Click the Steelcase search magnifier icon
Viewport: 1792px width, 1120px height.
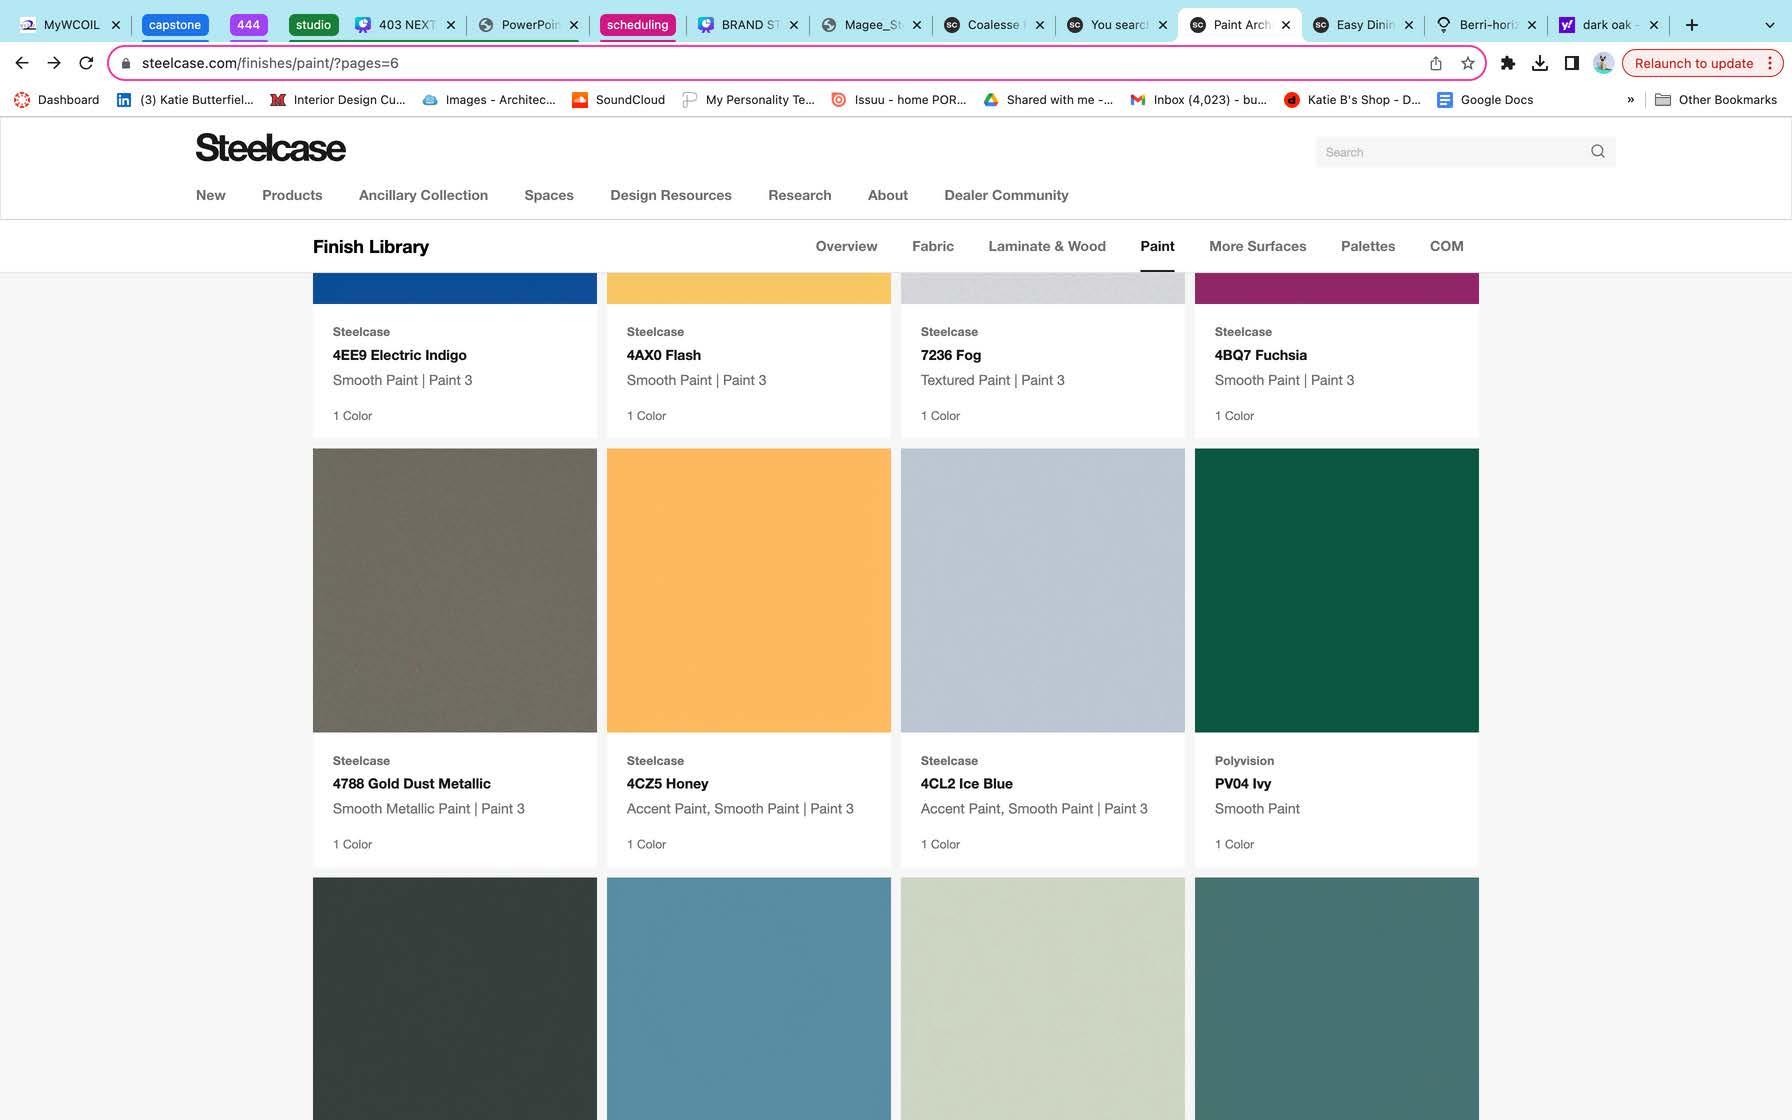coord(1598,152)
